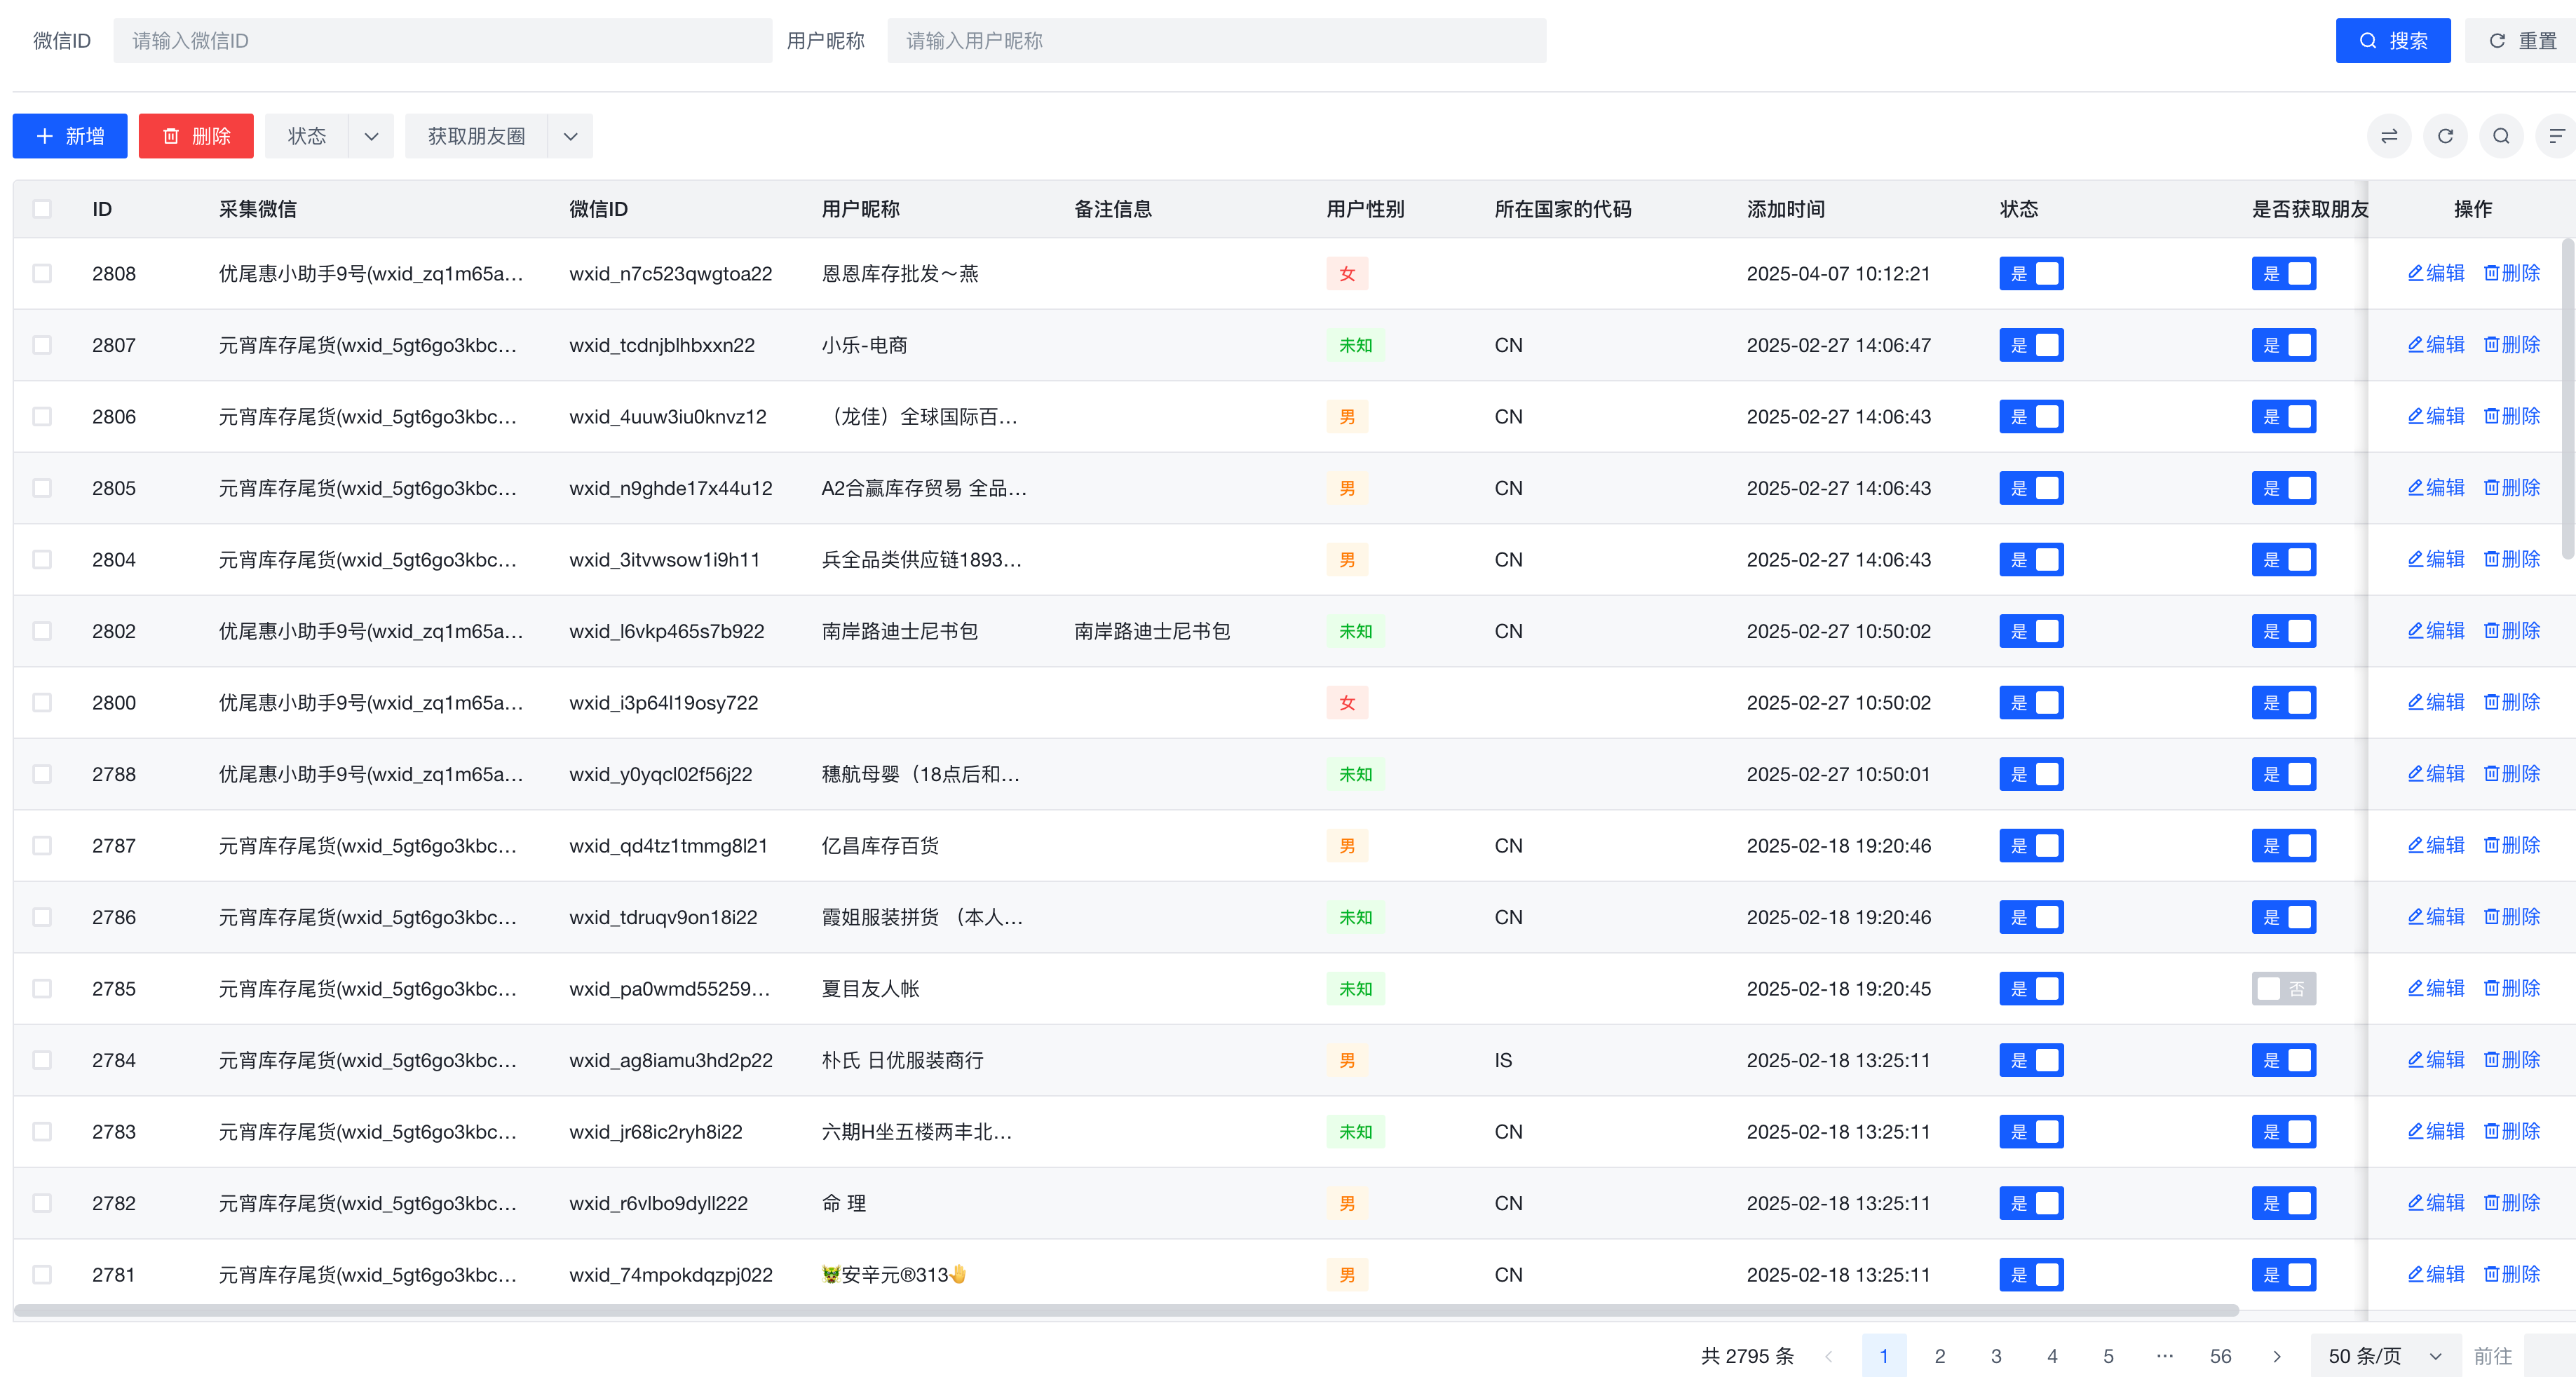The image size is (2576, 1377).
Task: Click delete trash icon for row 2807
Action: (x=2512, y=345)
